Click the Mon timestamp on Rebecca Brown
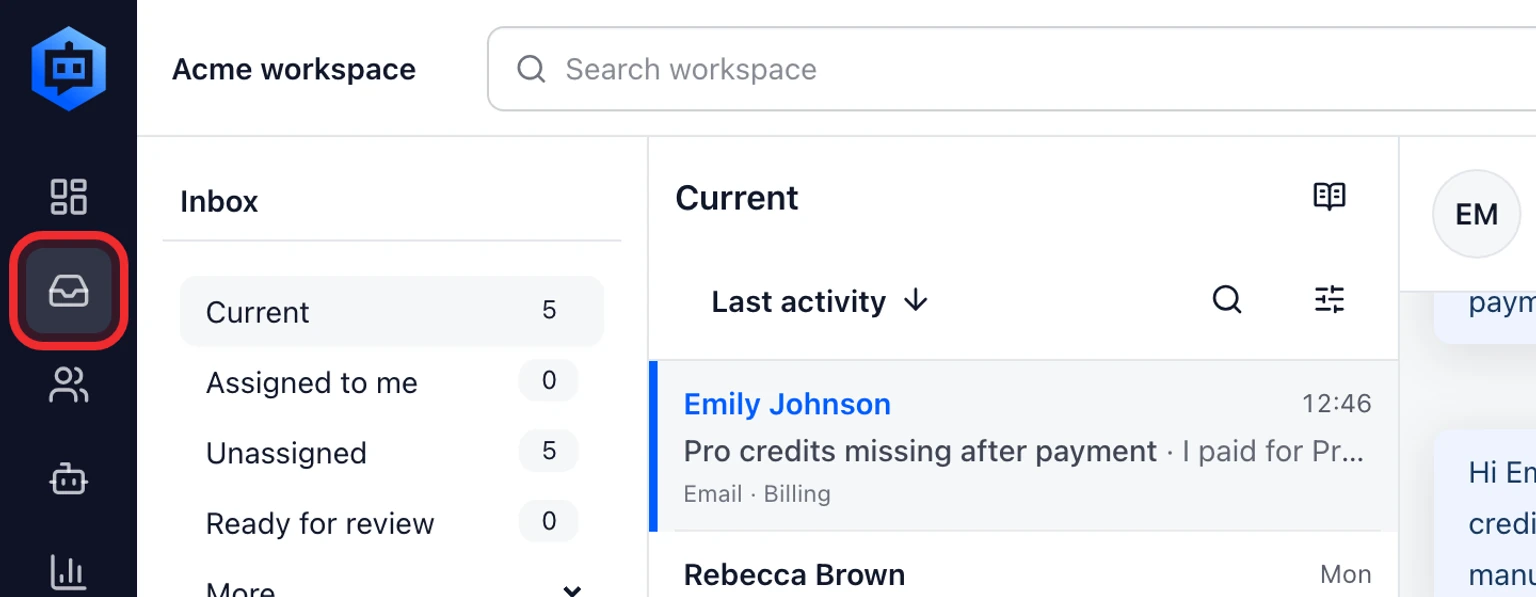Viewport: 1536px width, 597px height. [x=1346, y=574]
